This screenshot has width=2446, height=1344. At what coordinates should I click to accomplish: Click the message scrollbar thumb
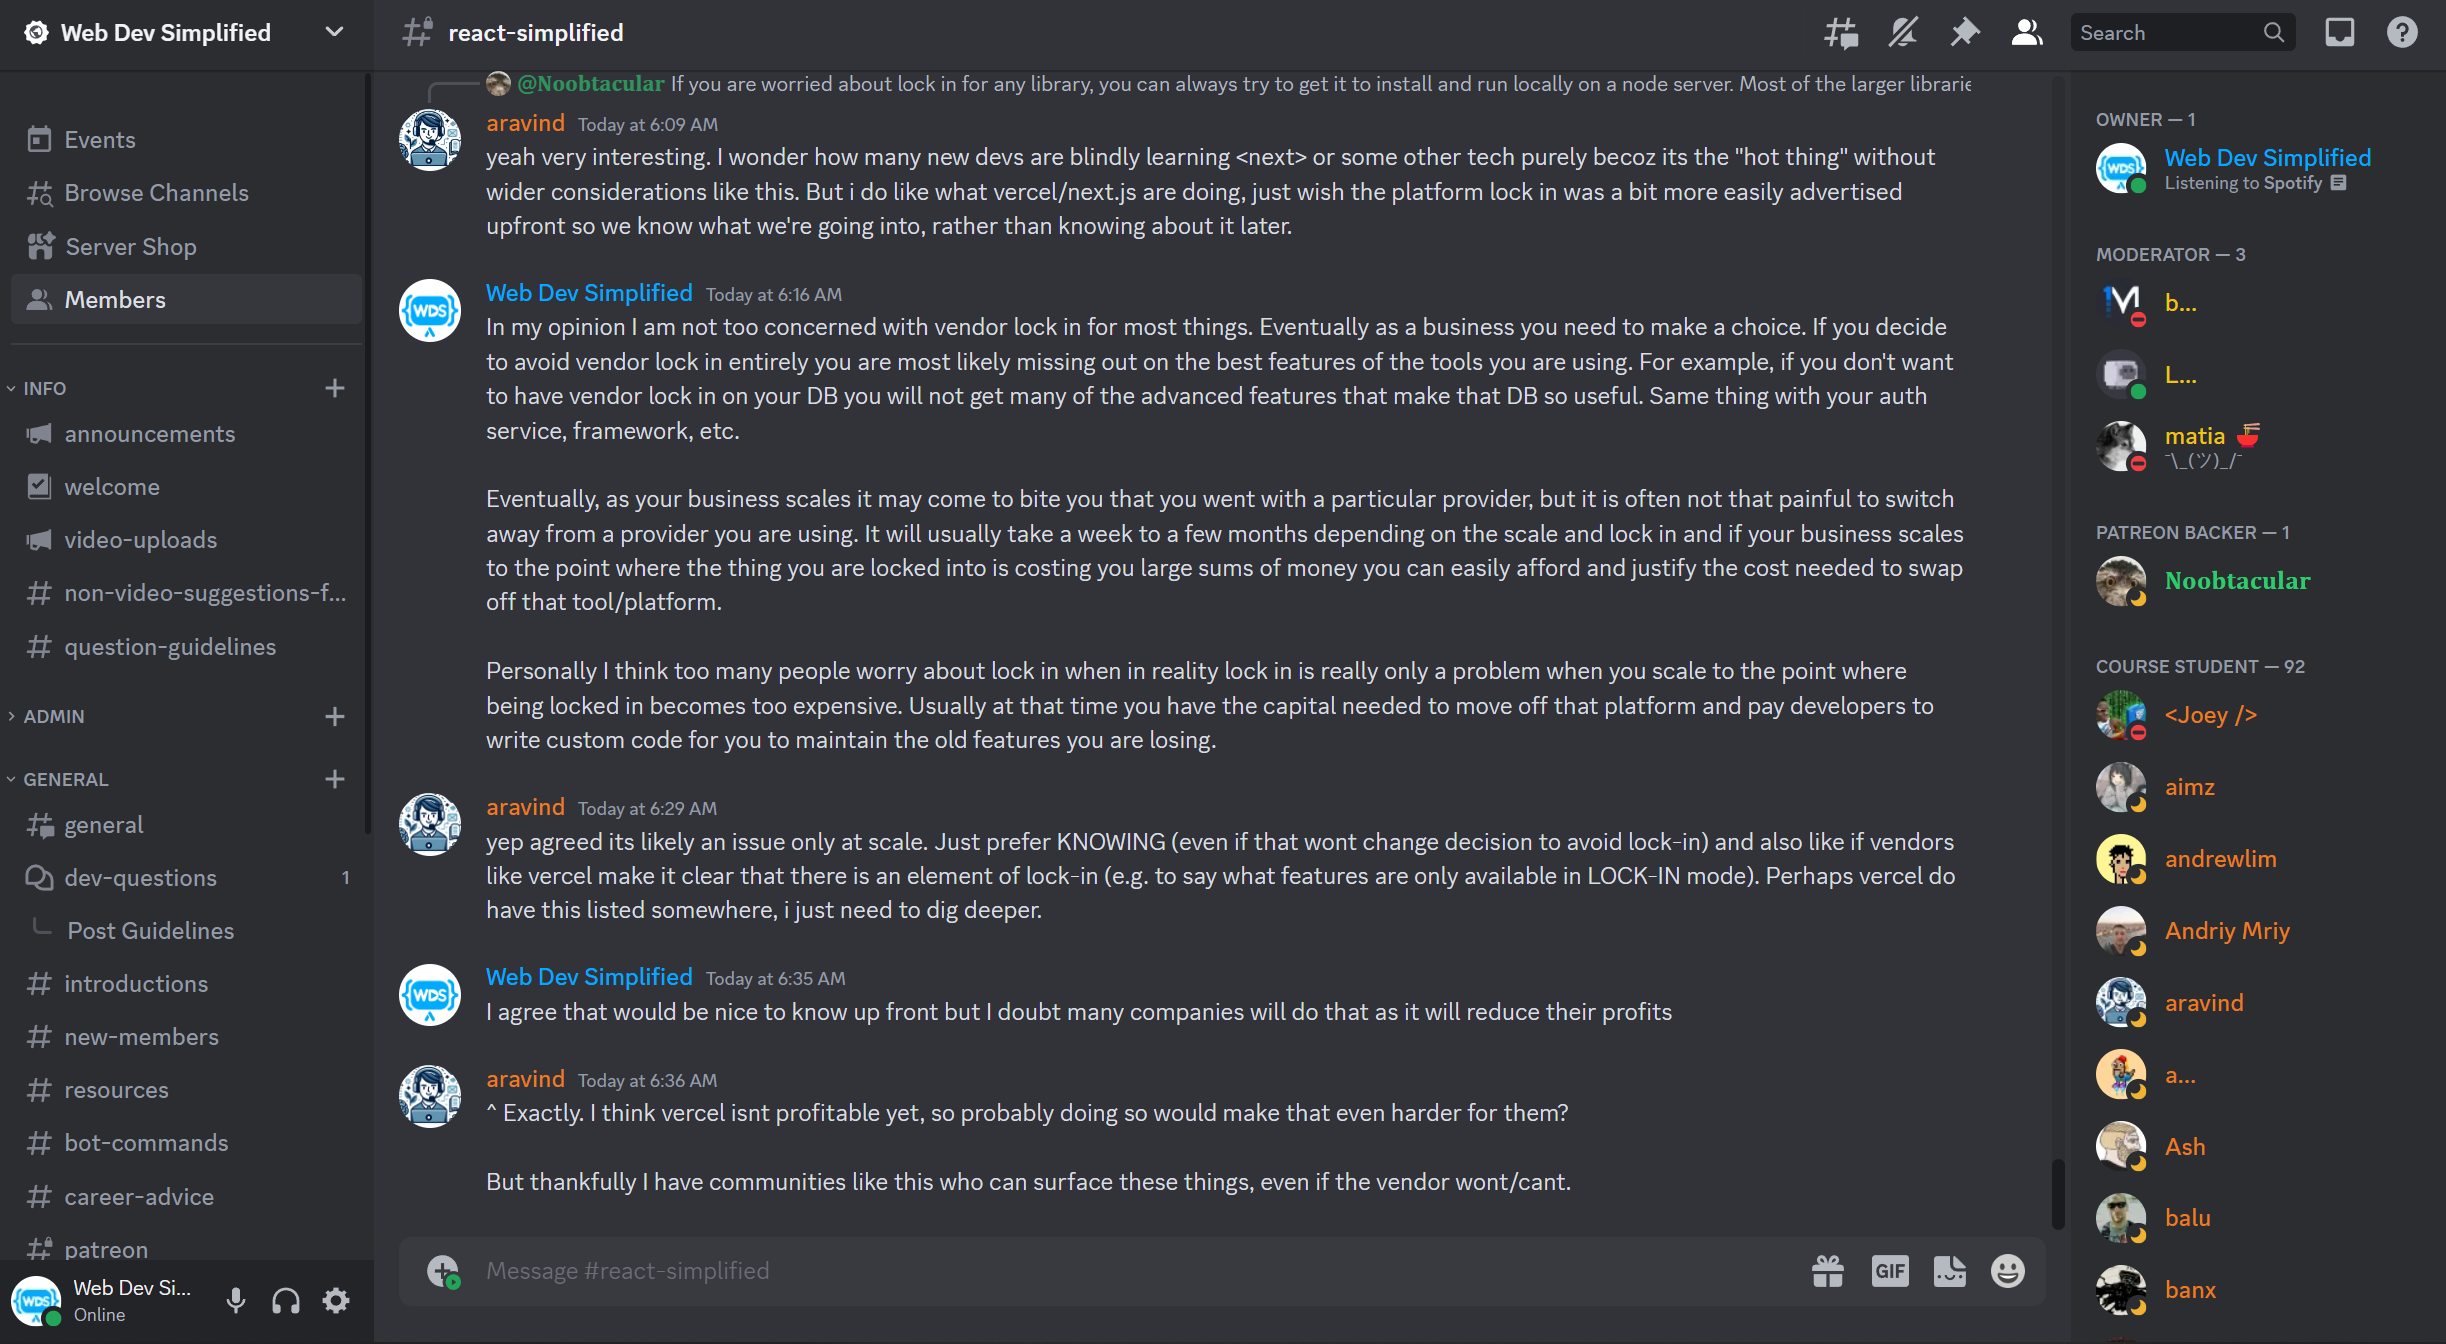pyautogui.click(x=2057, y=1192)
